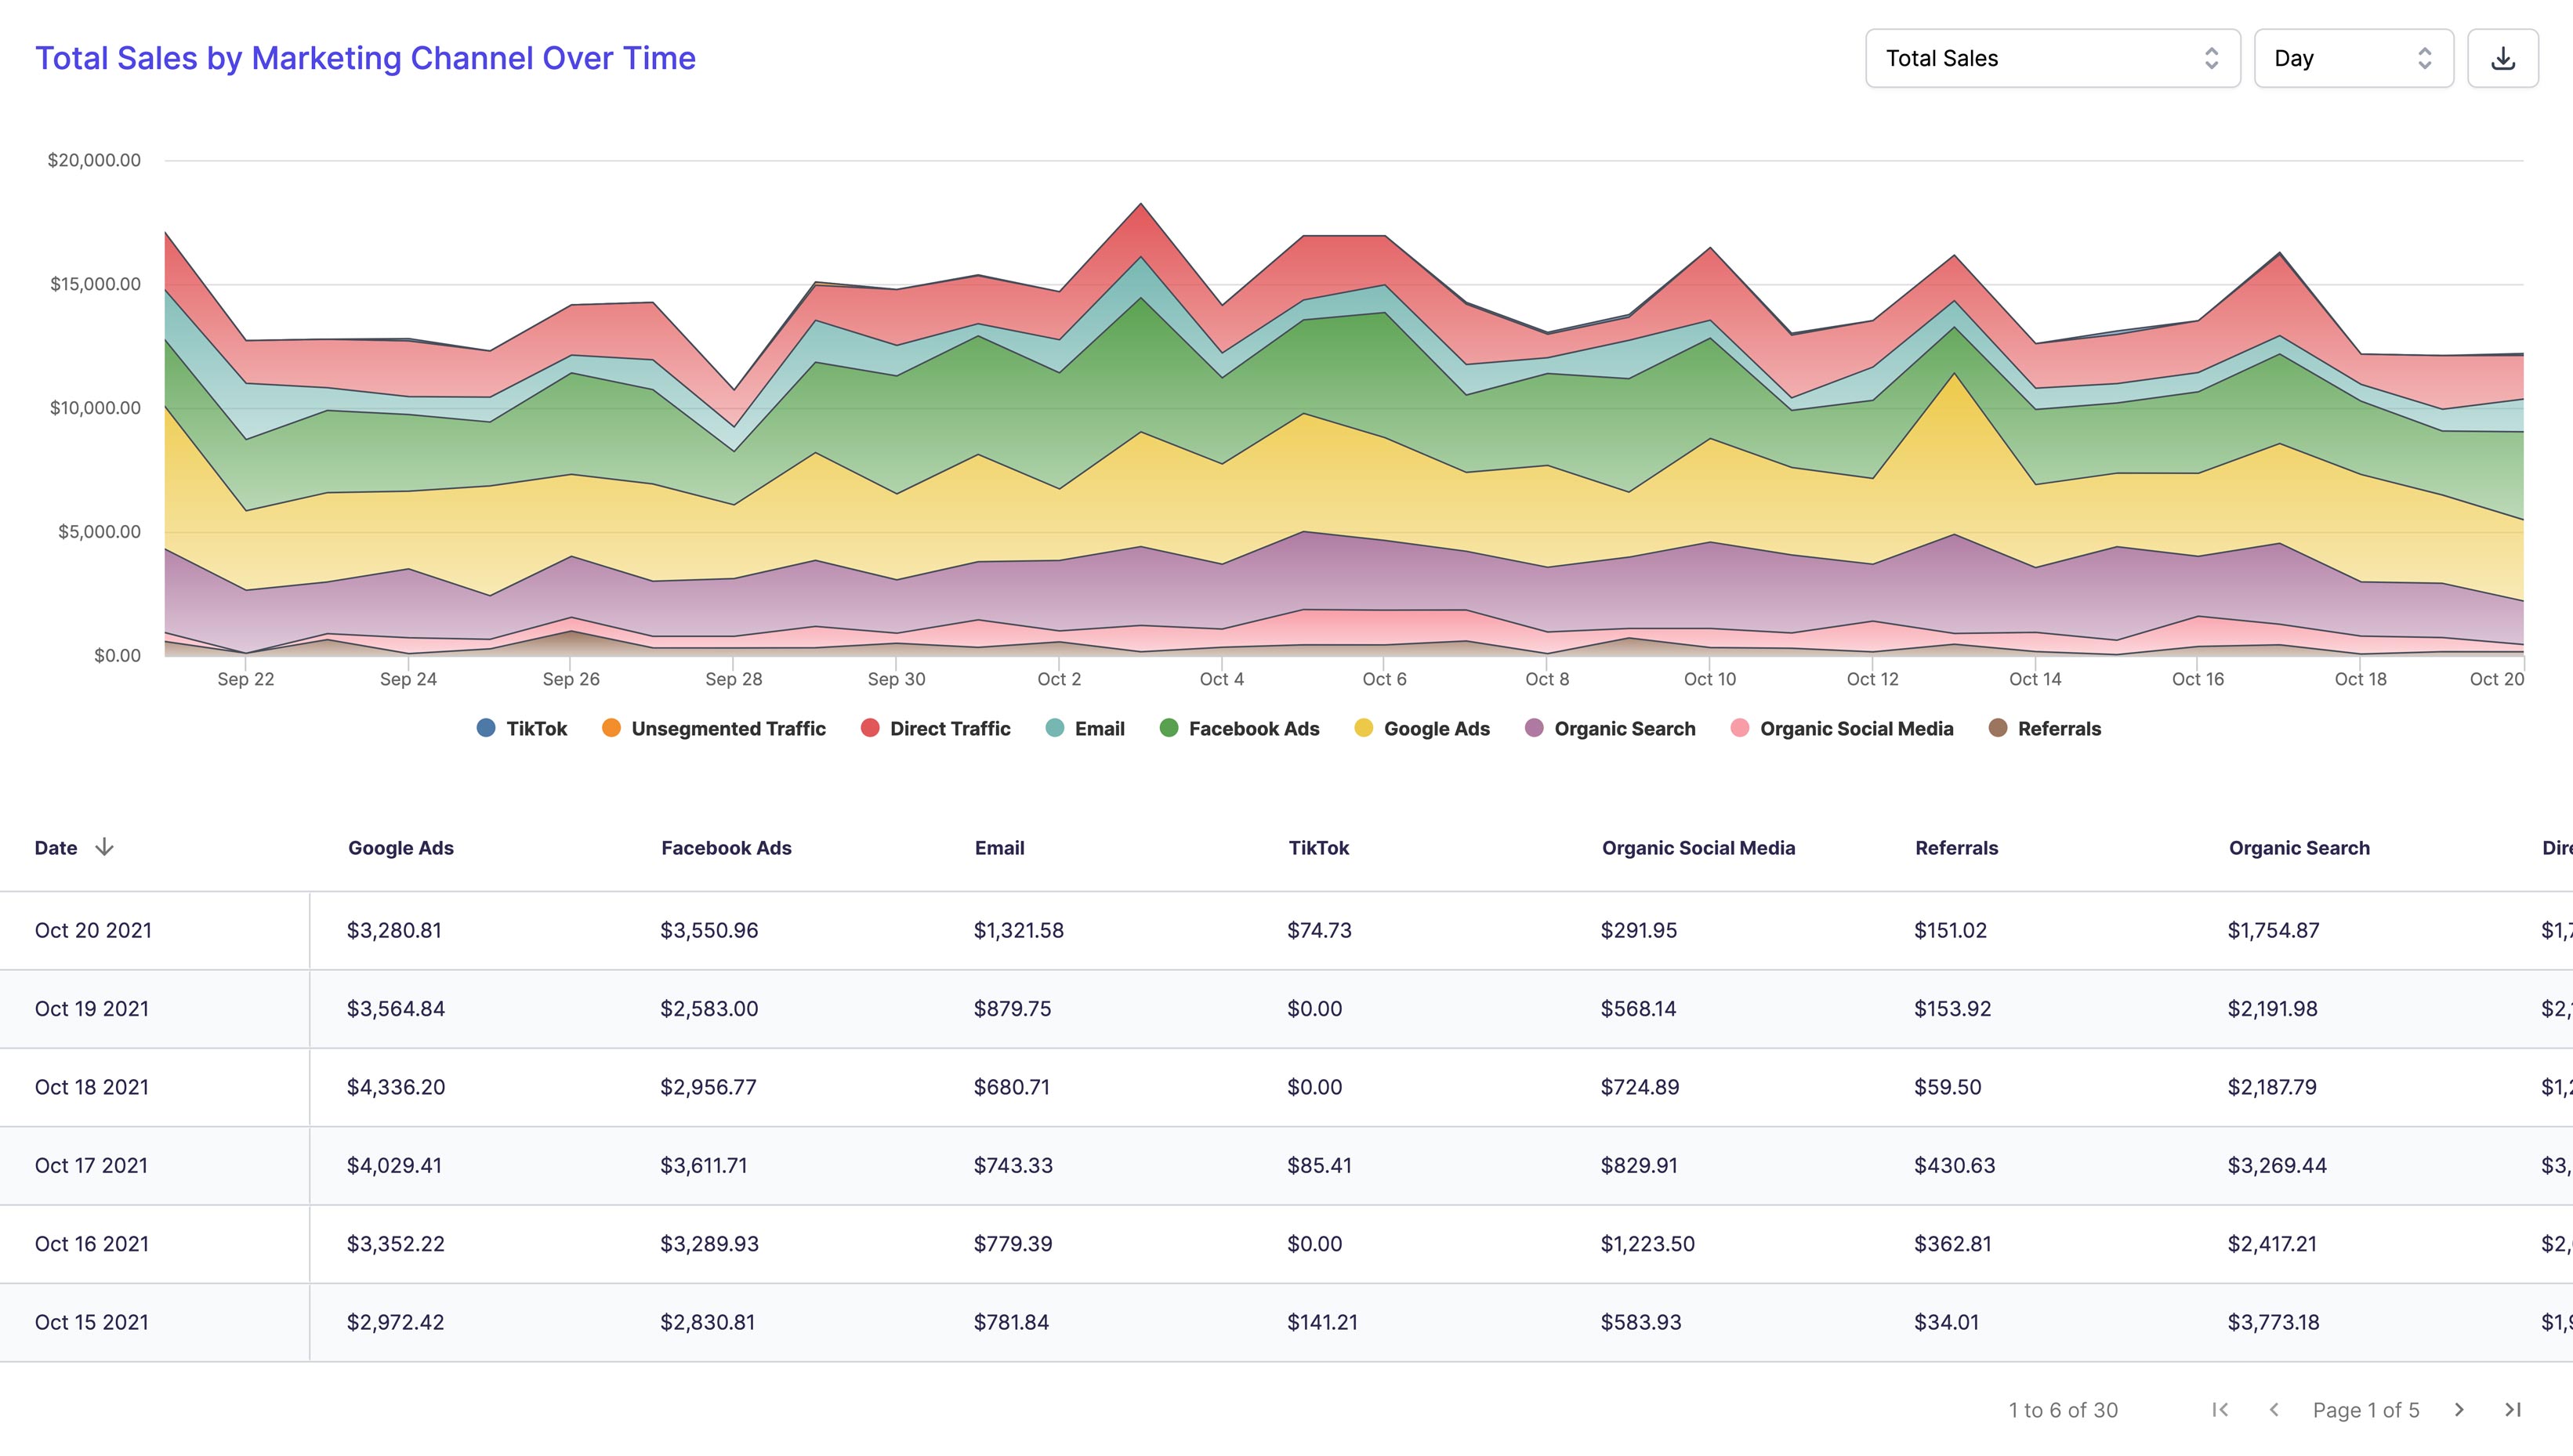Go back to the previous page
This screenshot has width=2573, height=1456.
click(2275, 1409)
